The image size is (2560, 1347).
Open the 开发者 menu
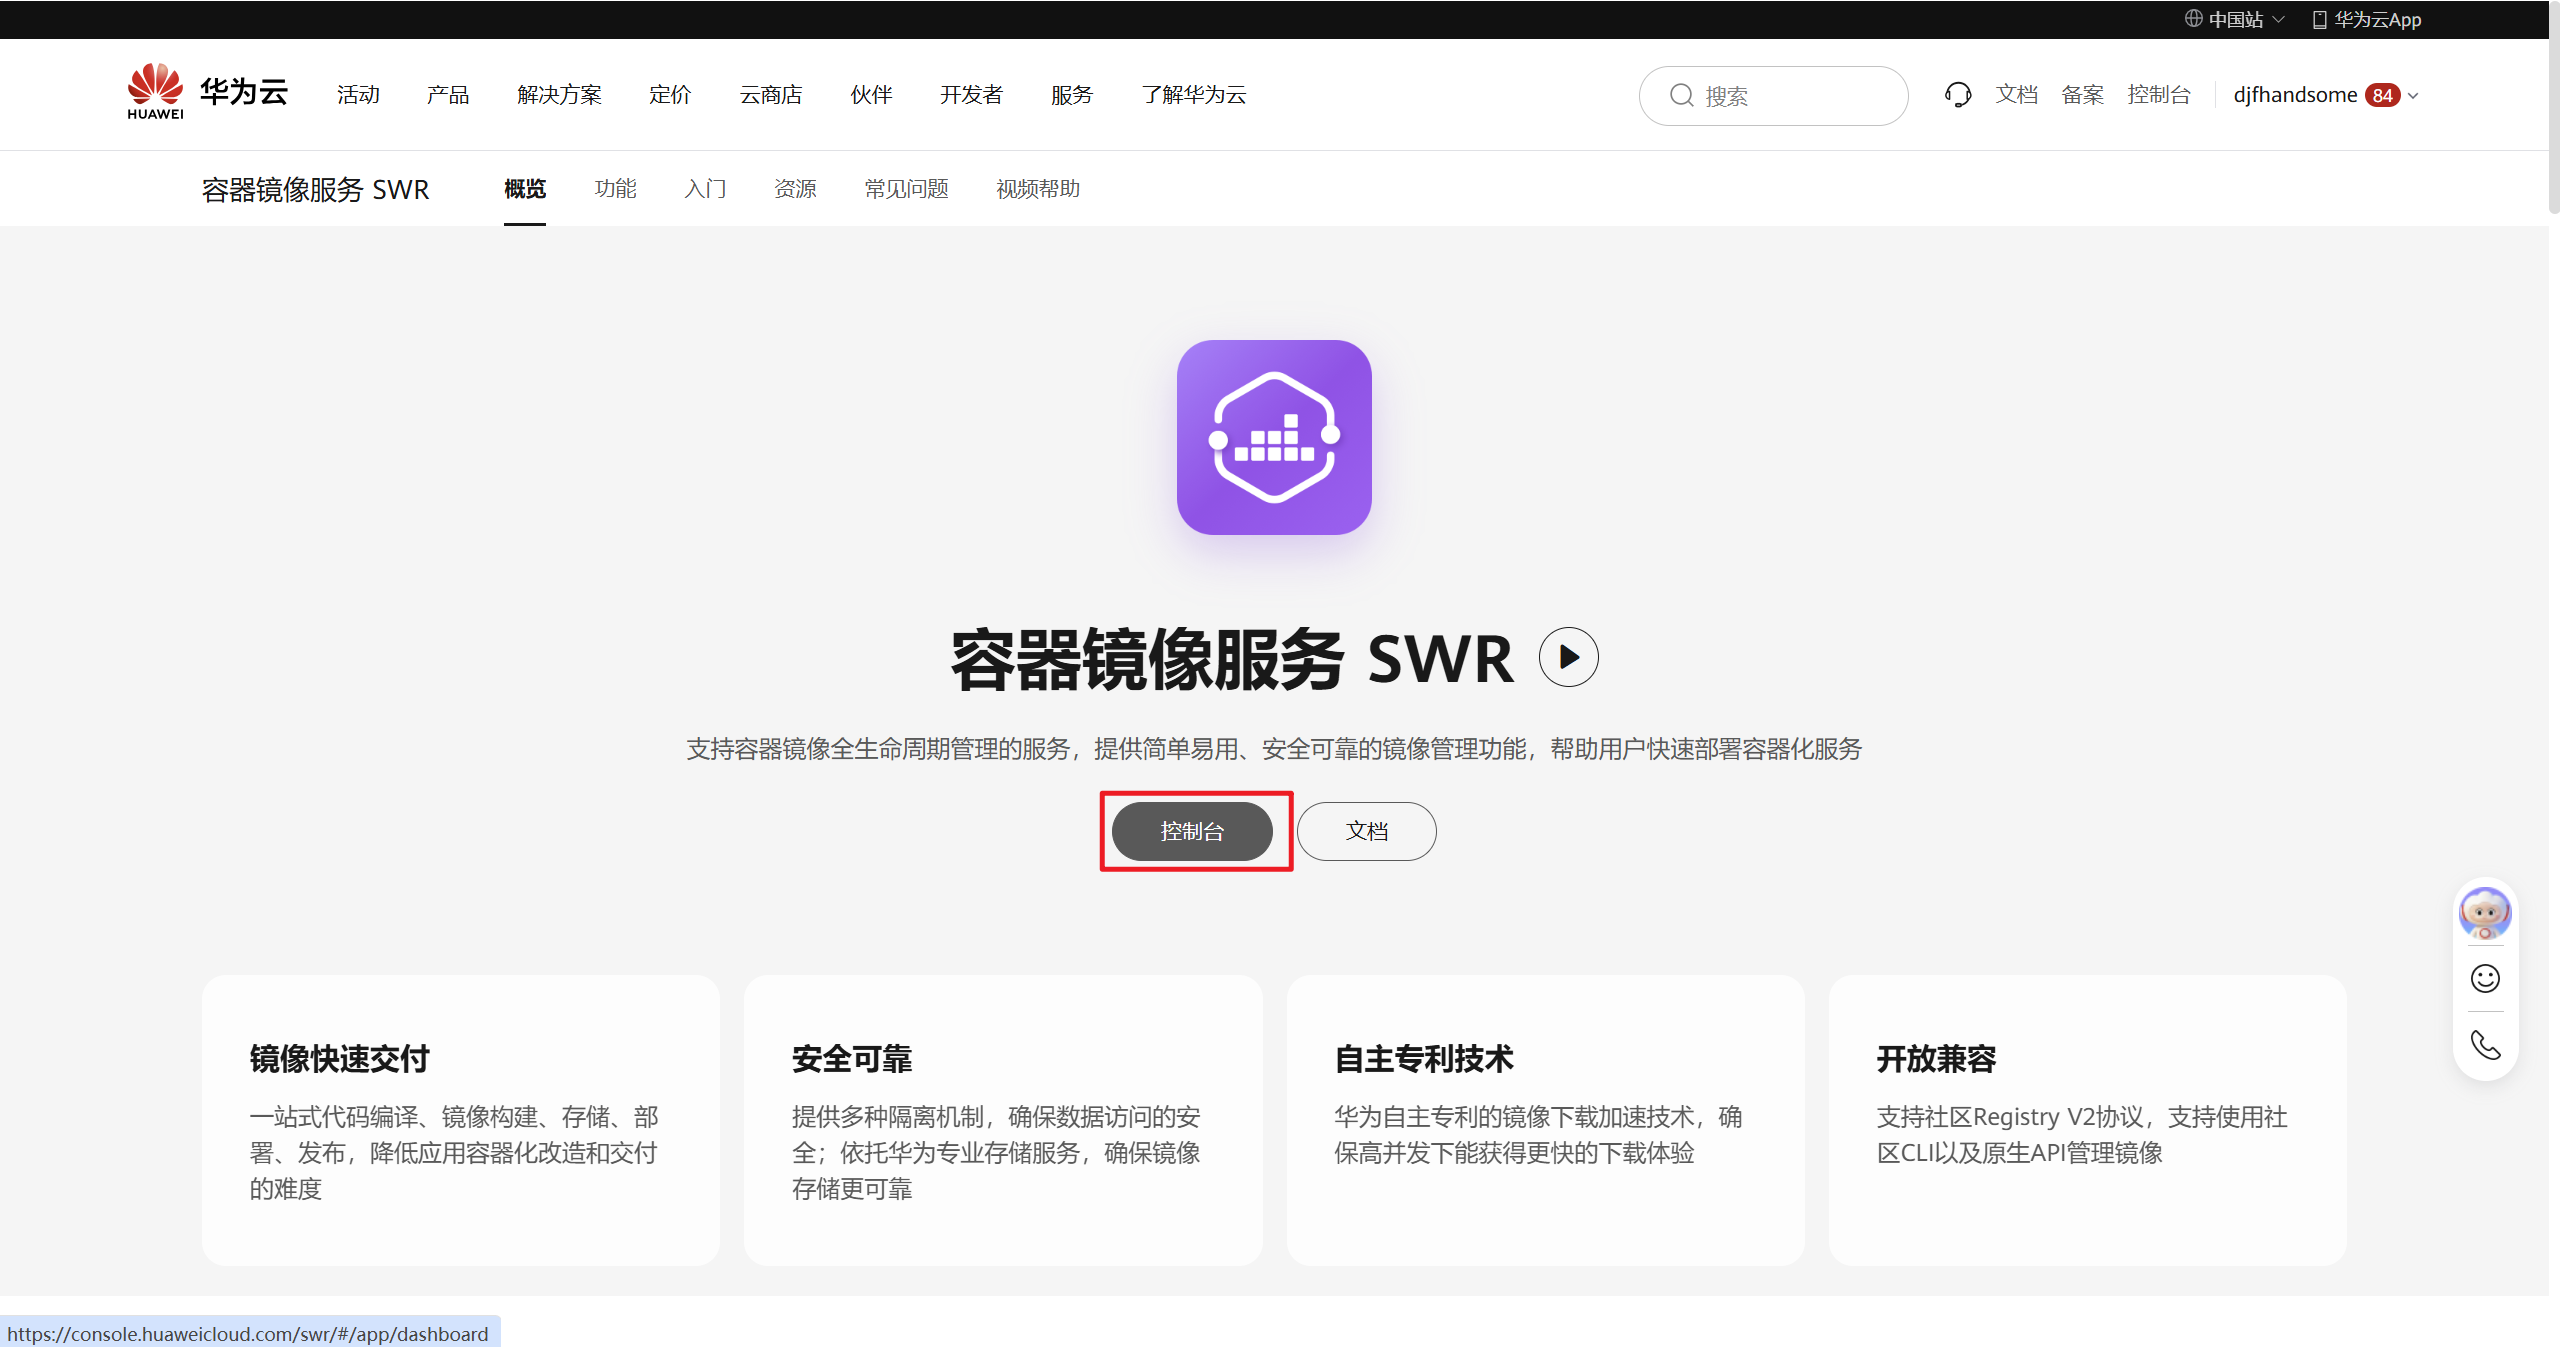coord(971,95)
